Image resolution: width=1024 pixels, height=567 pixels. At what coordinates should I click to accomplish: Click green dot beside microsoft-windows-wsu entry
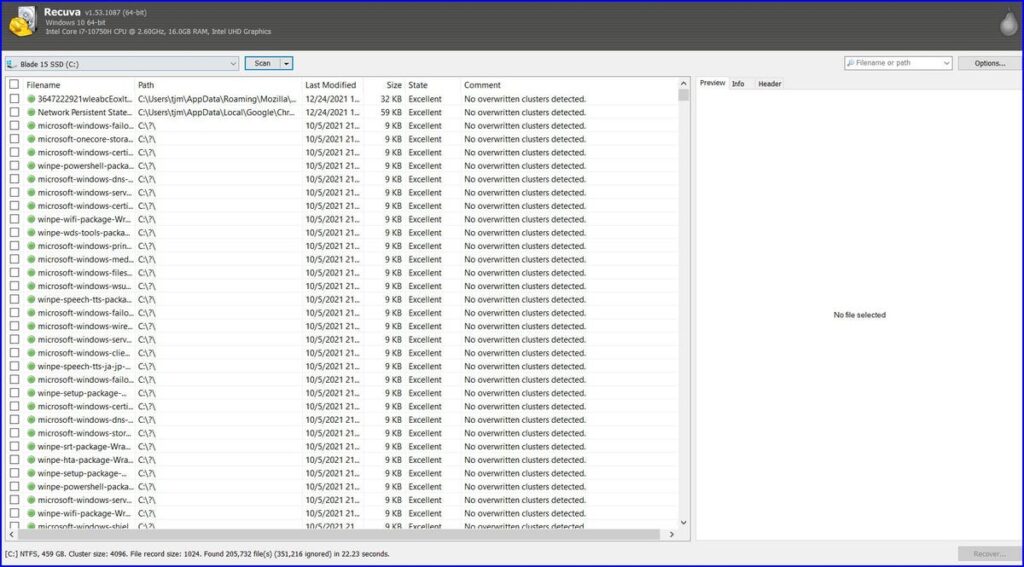[31, 286]
